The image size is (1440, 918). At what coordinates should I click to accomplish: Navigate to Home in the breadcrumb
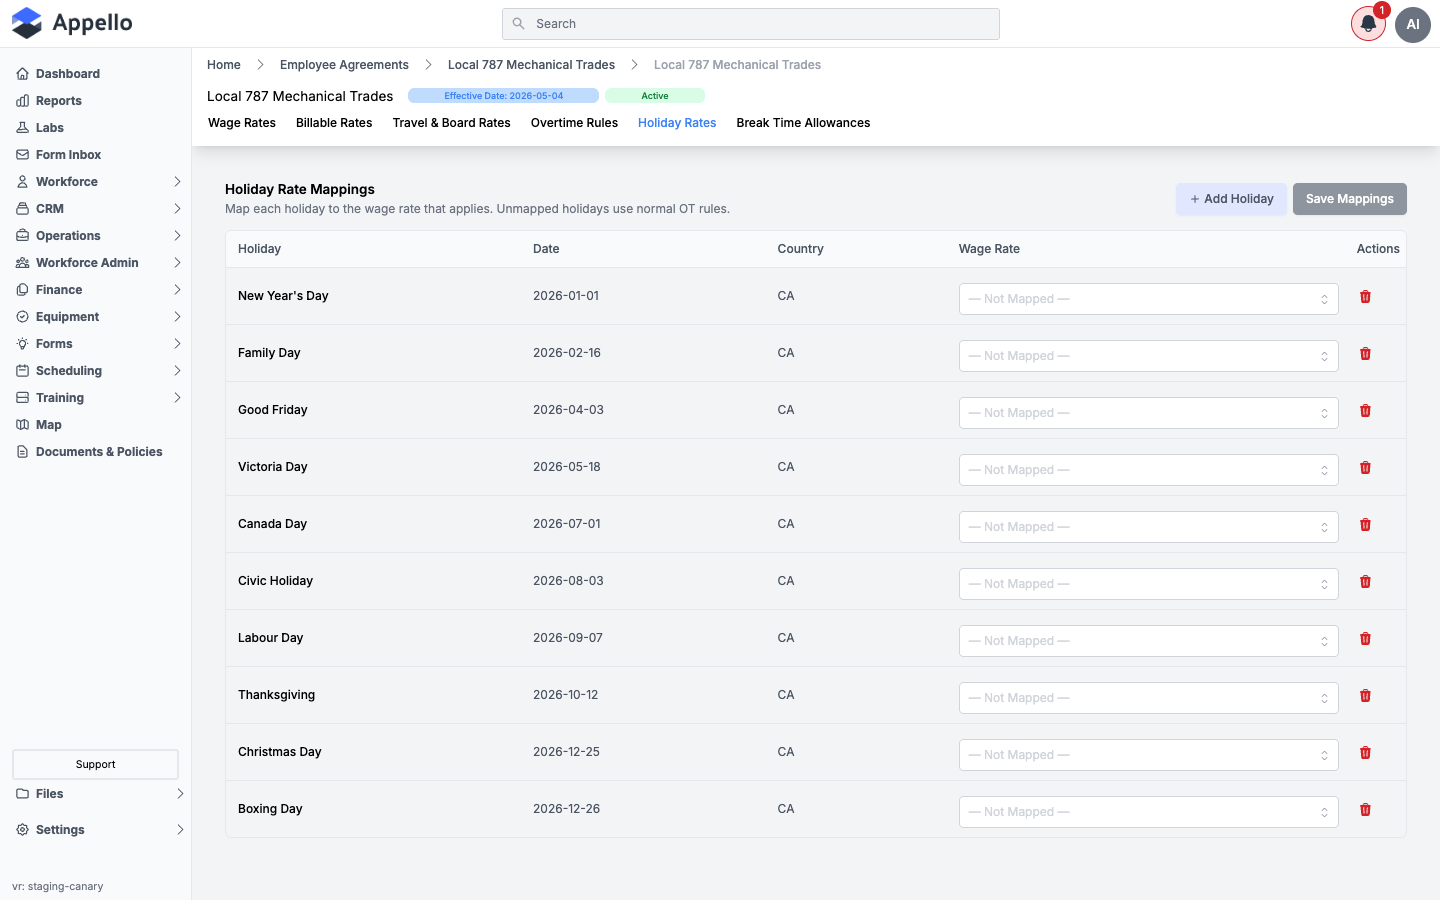point(224,65)
